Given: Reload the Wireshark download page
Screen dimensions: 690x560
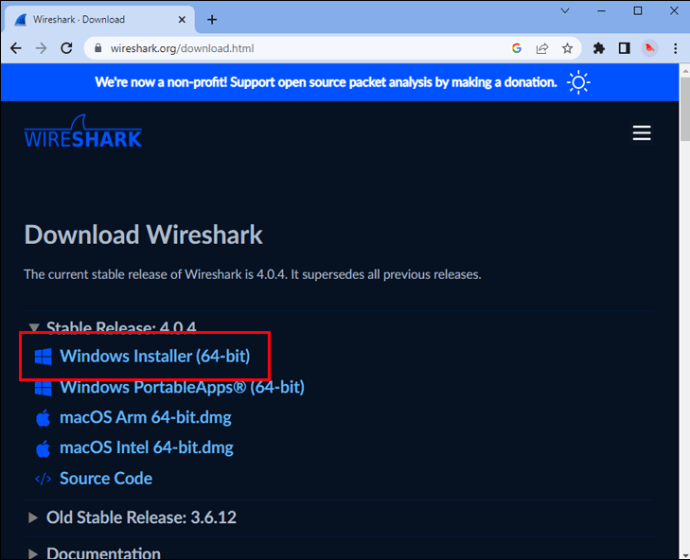Looking at the screenshot, I should point(66,48).
